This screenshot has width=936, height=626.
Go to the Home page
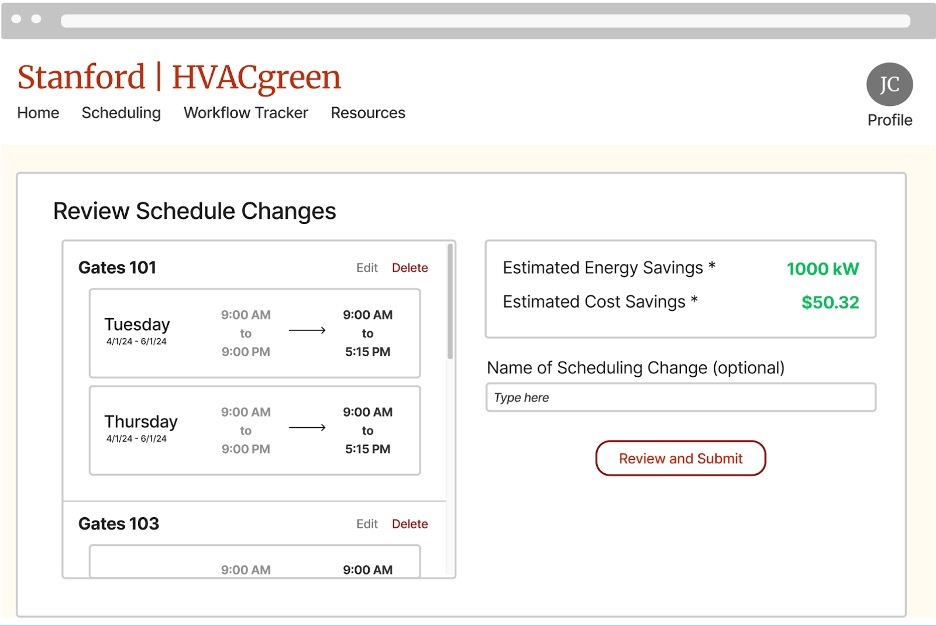click(x=38, y=113)
